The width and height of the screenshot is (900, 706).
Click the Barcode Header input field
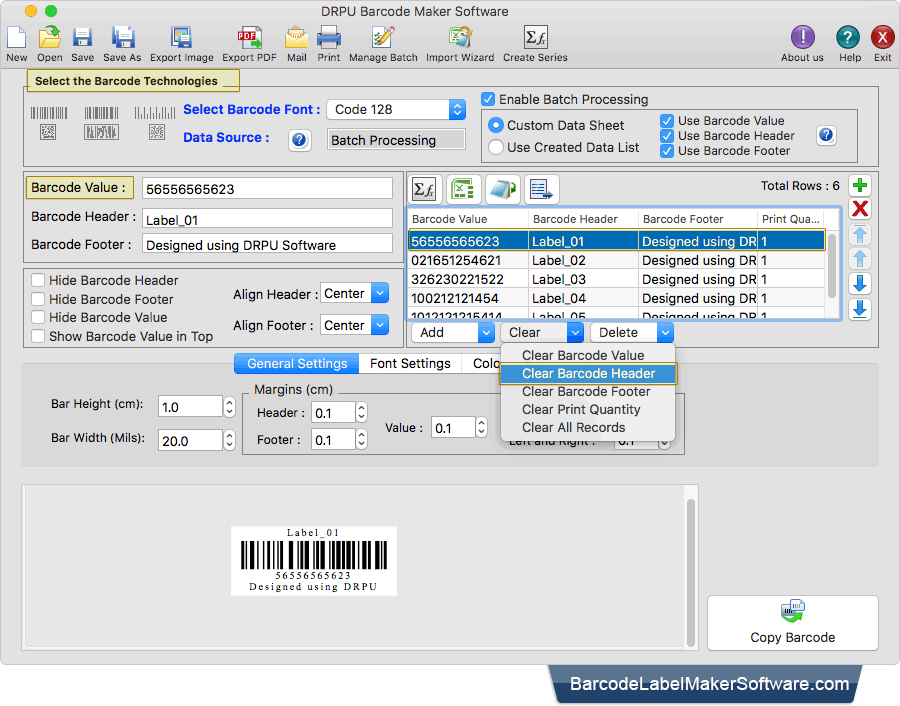click(x=267, y=220)
